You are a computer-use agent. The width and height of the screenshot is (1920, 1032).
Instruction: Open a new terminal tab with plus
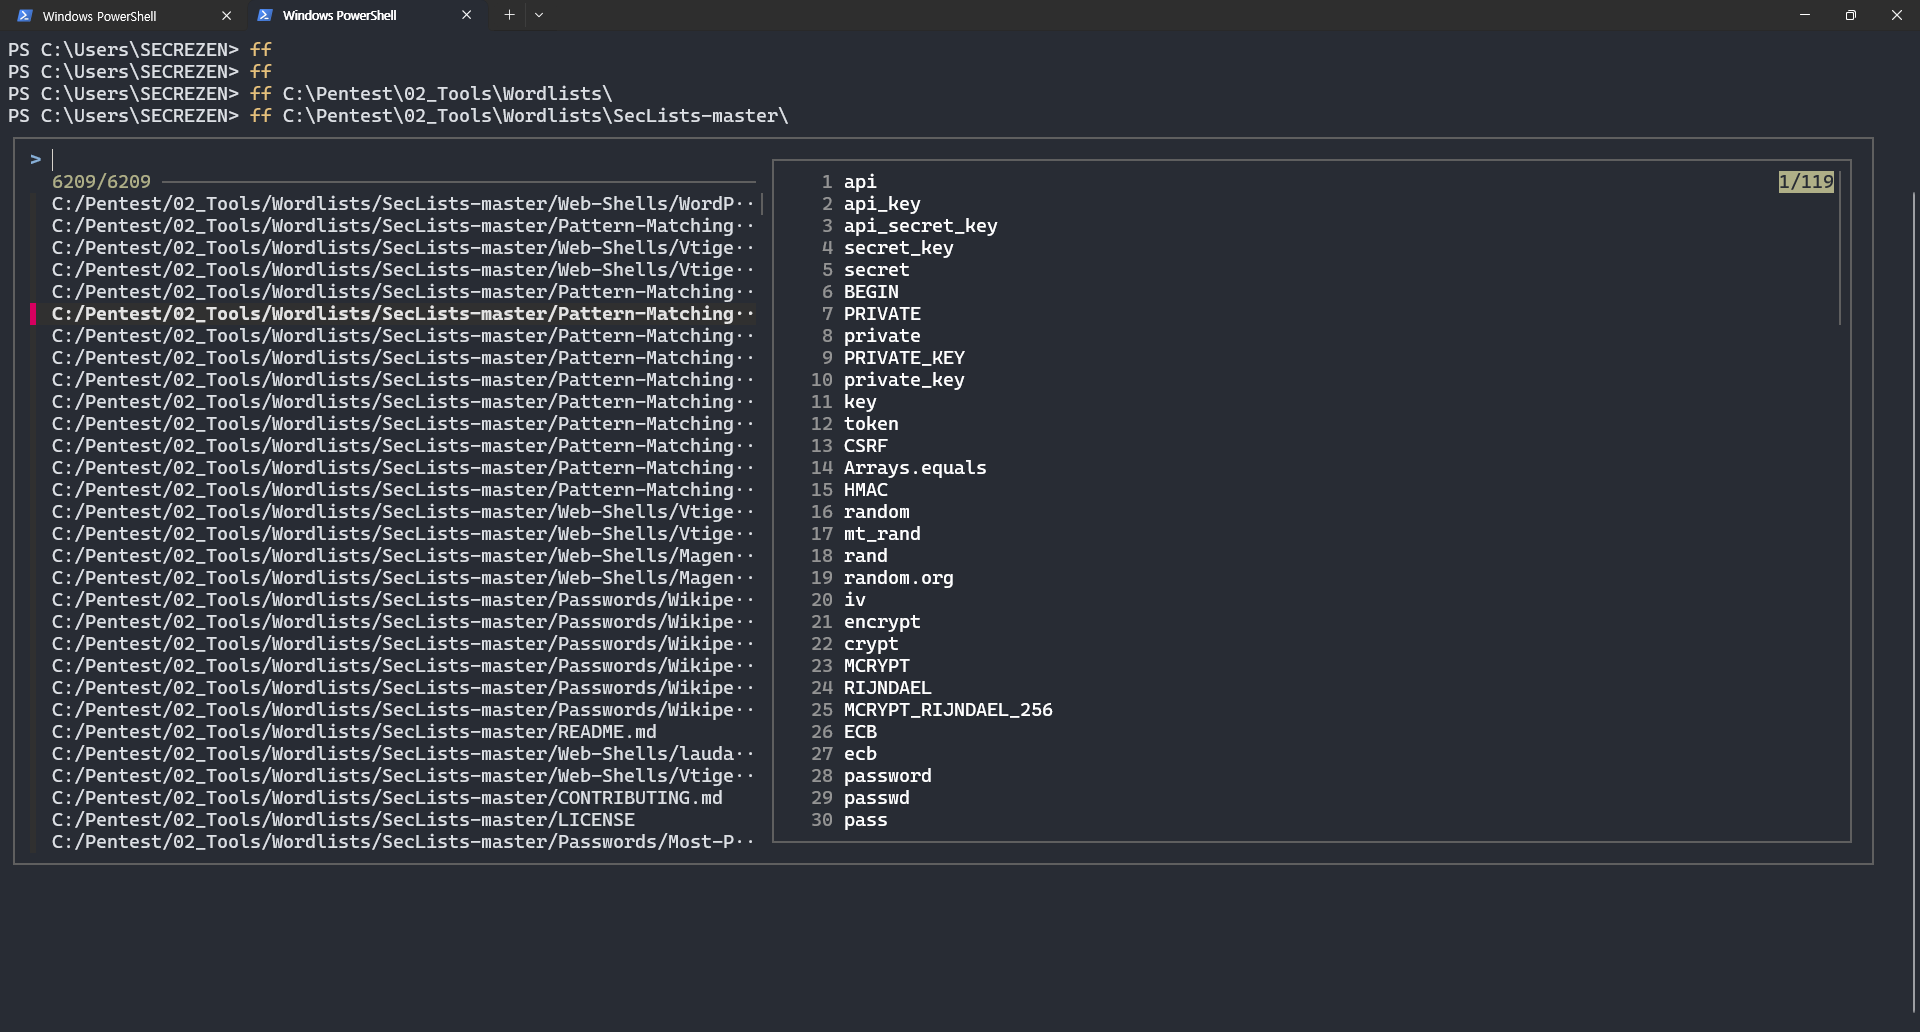(509, 15)
